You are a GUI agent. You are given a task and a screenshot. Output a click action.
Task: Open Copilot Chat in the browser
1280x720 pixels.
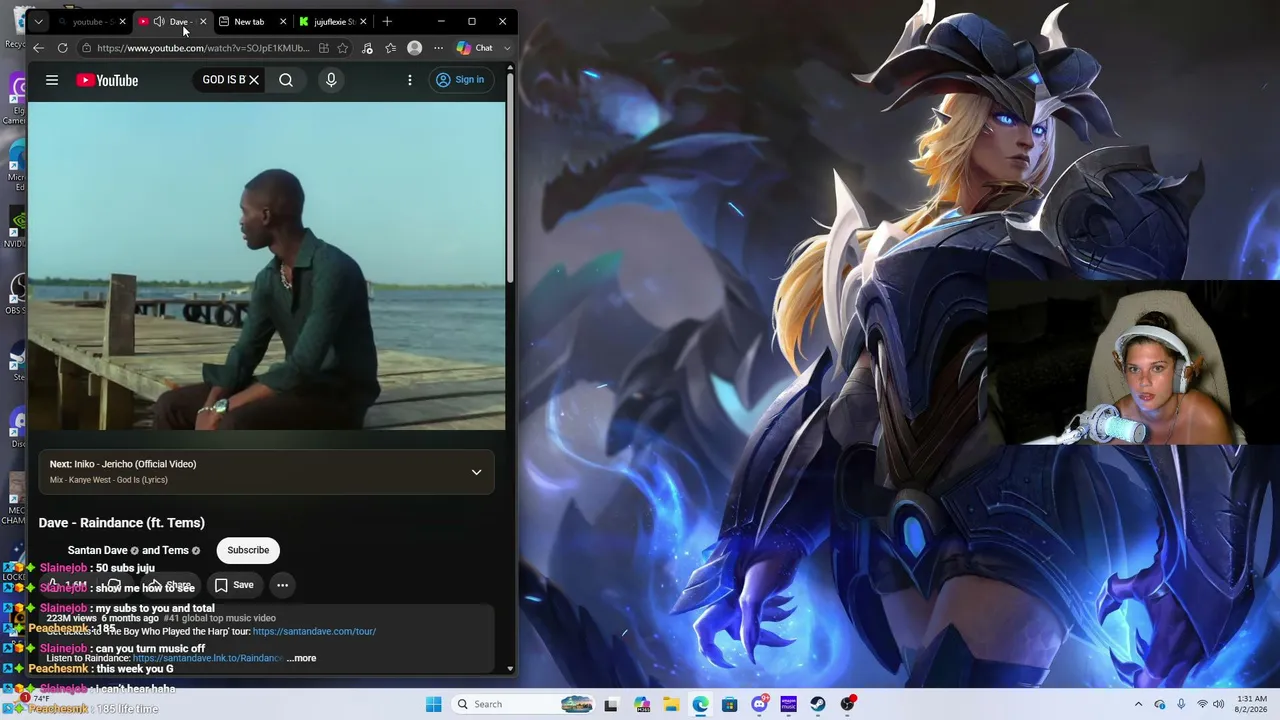[x=475, y=48]
